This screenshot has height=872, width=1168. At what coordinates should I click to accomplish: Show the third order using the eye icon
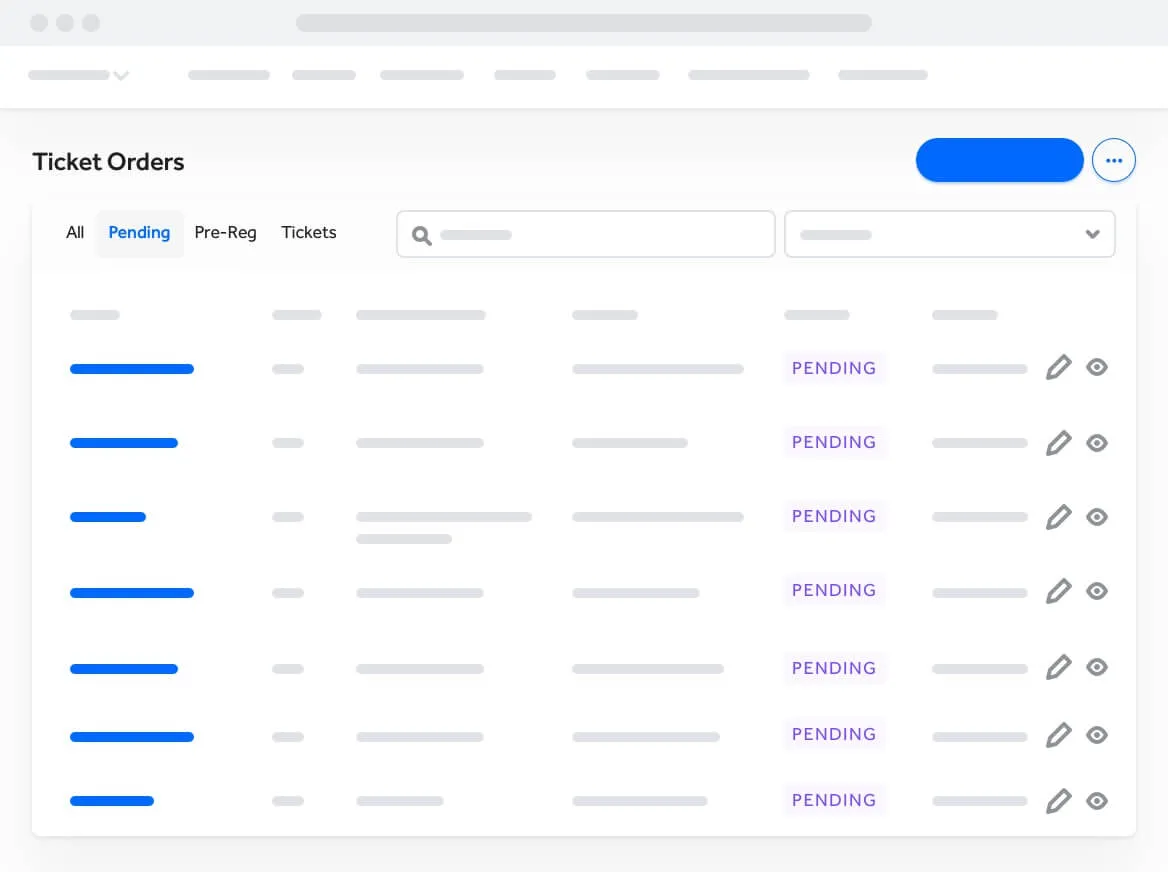[1097, 517]
